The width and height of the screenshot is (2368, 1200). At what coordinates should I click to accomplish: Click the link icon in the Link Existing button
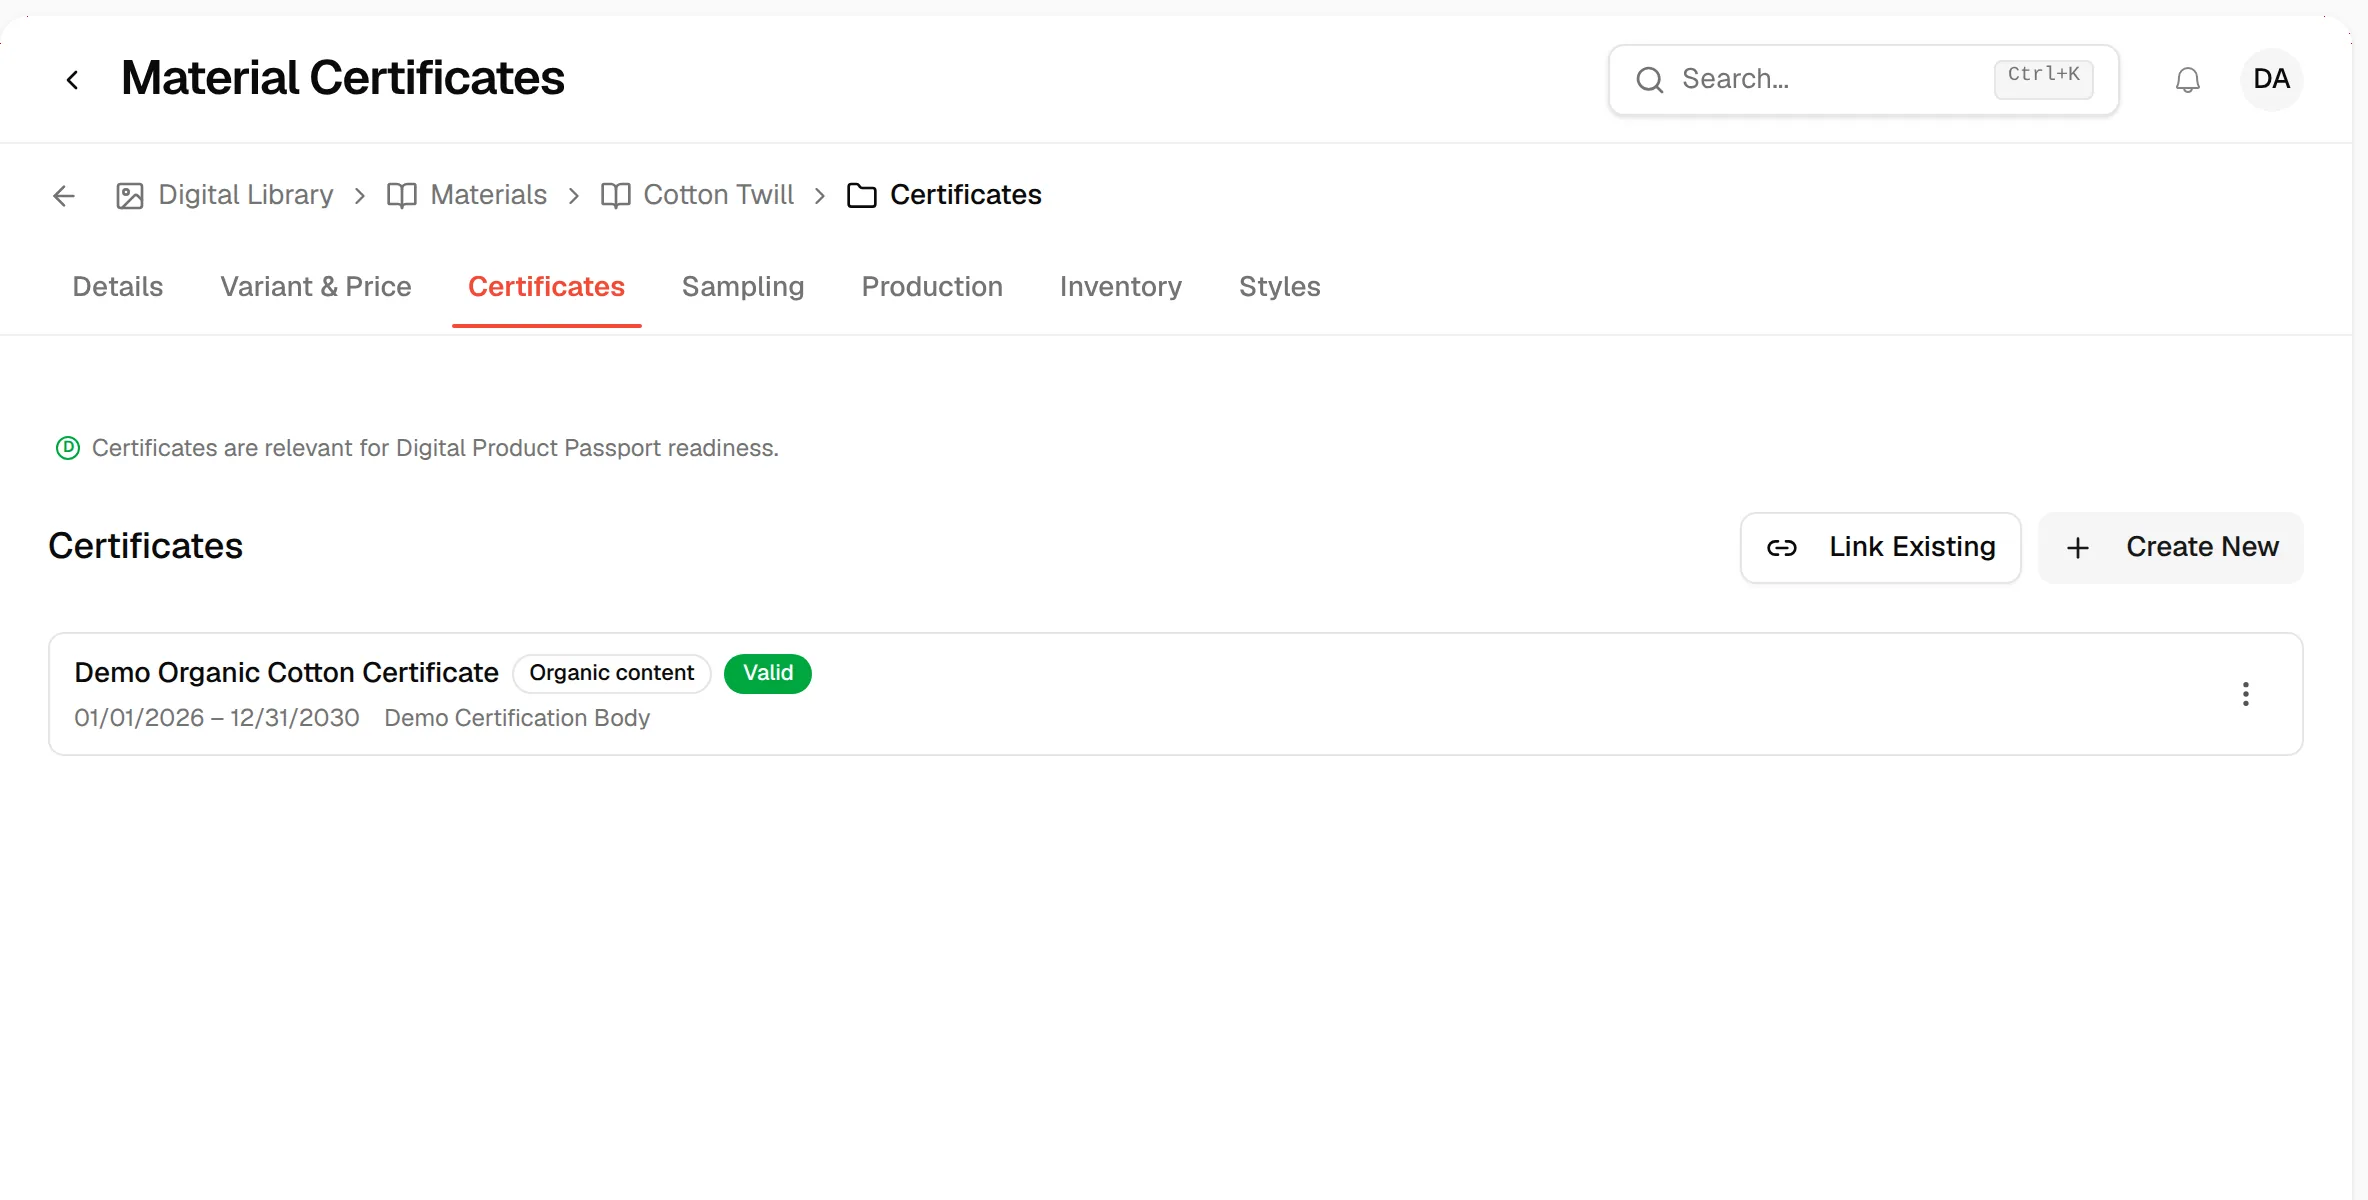click(x=1782, y=548)
